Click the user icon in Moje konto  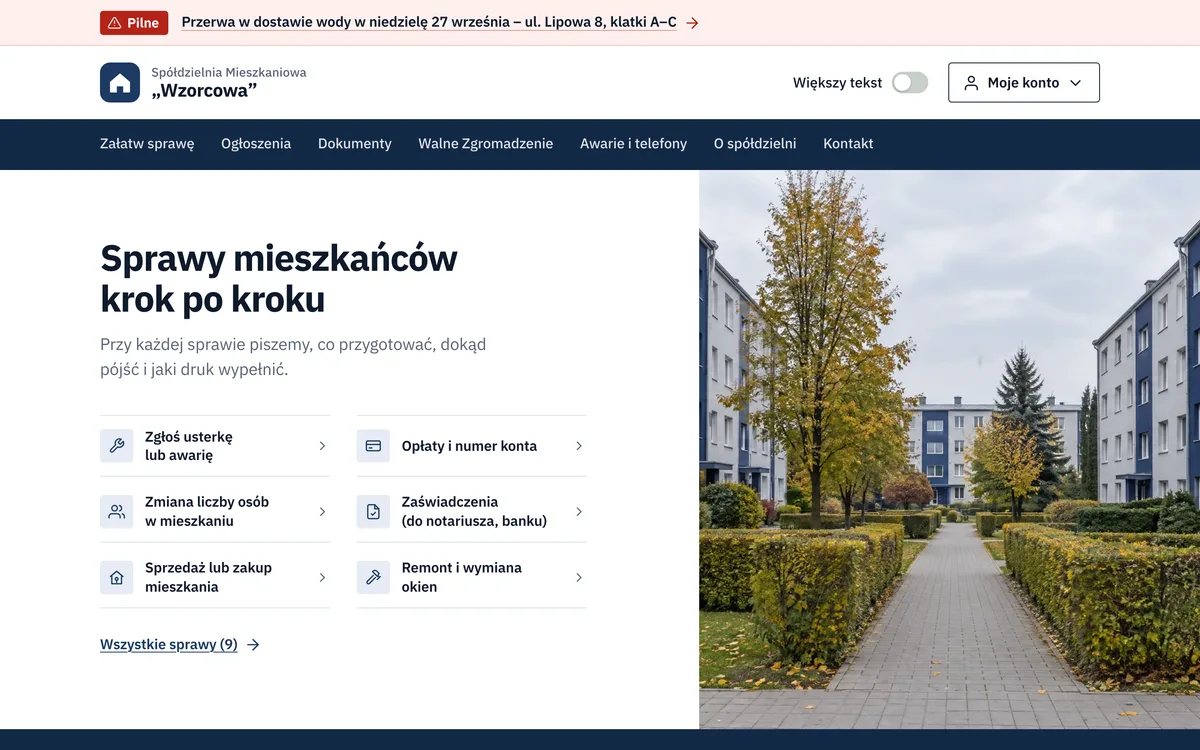pyautogui.click(x=970, y=83)
